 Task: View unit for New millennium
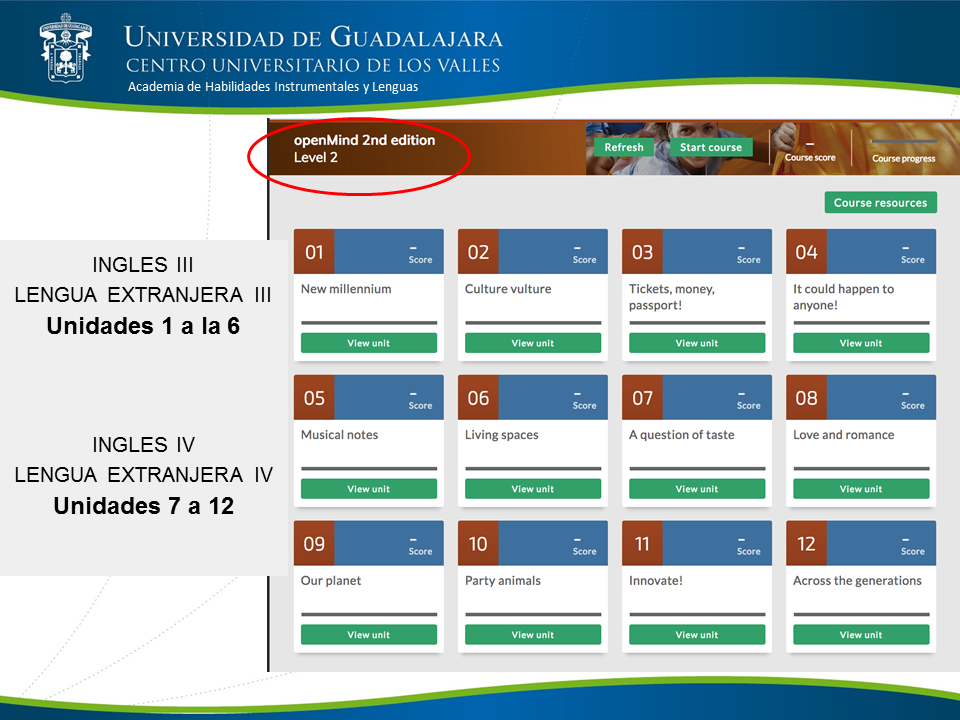click(369, 343)
